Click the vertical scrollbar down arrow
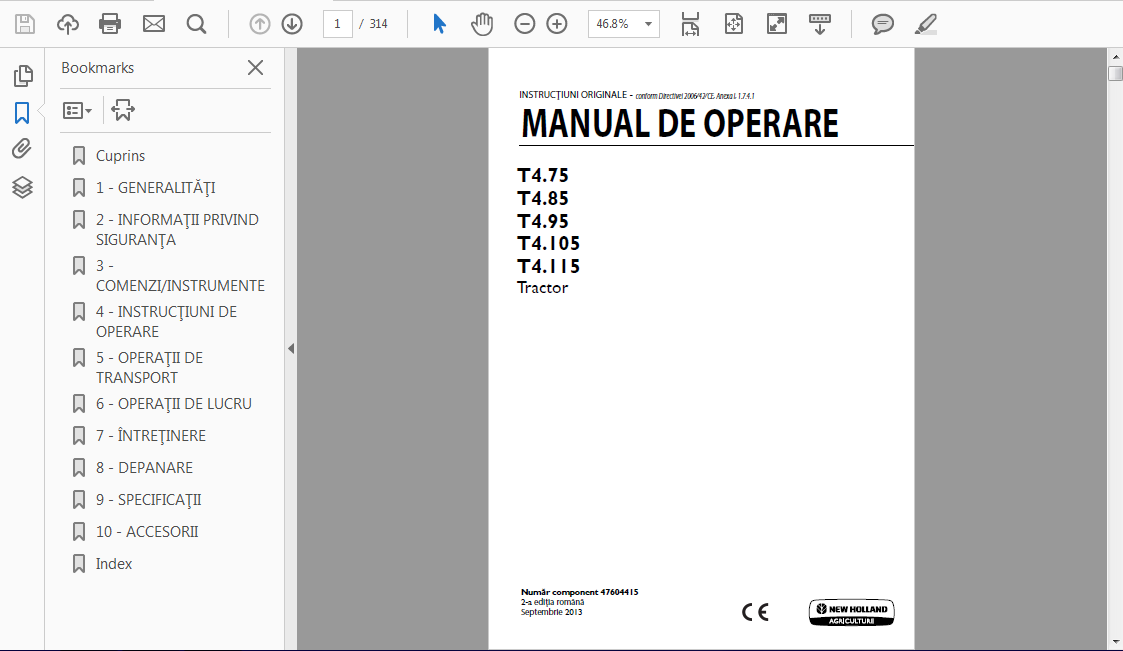 [x=1115, y=642]
